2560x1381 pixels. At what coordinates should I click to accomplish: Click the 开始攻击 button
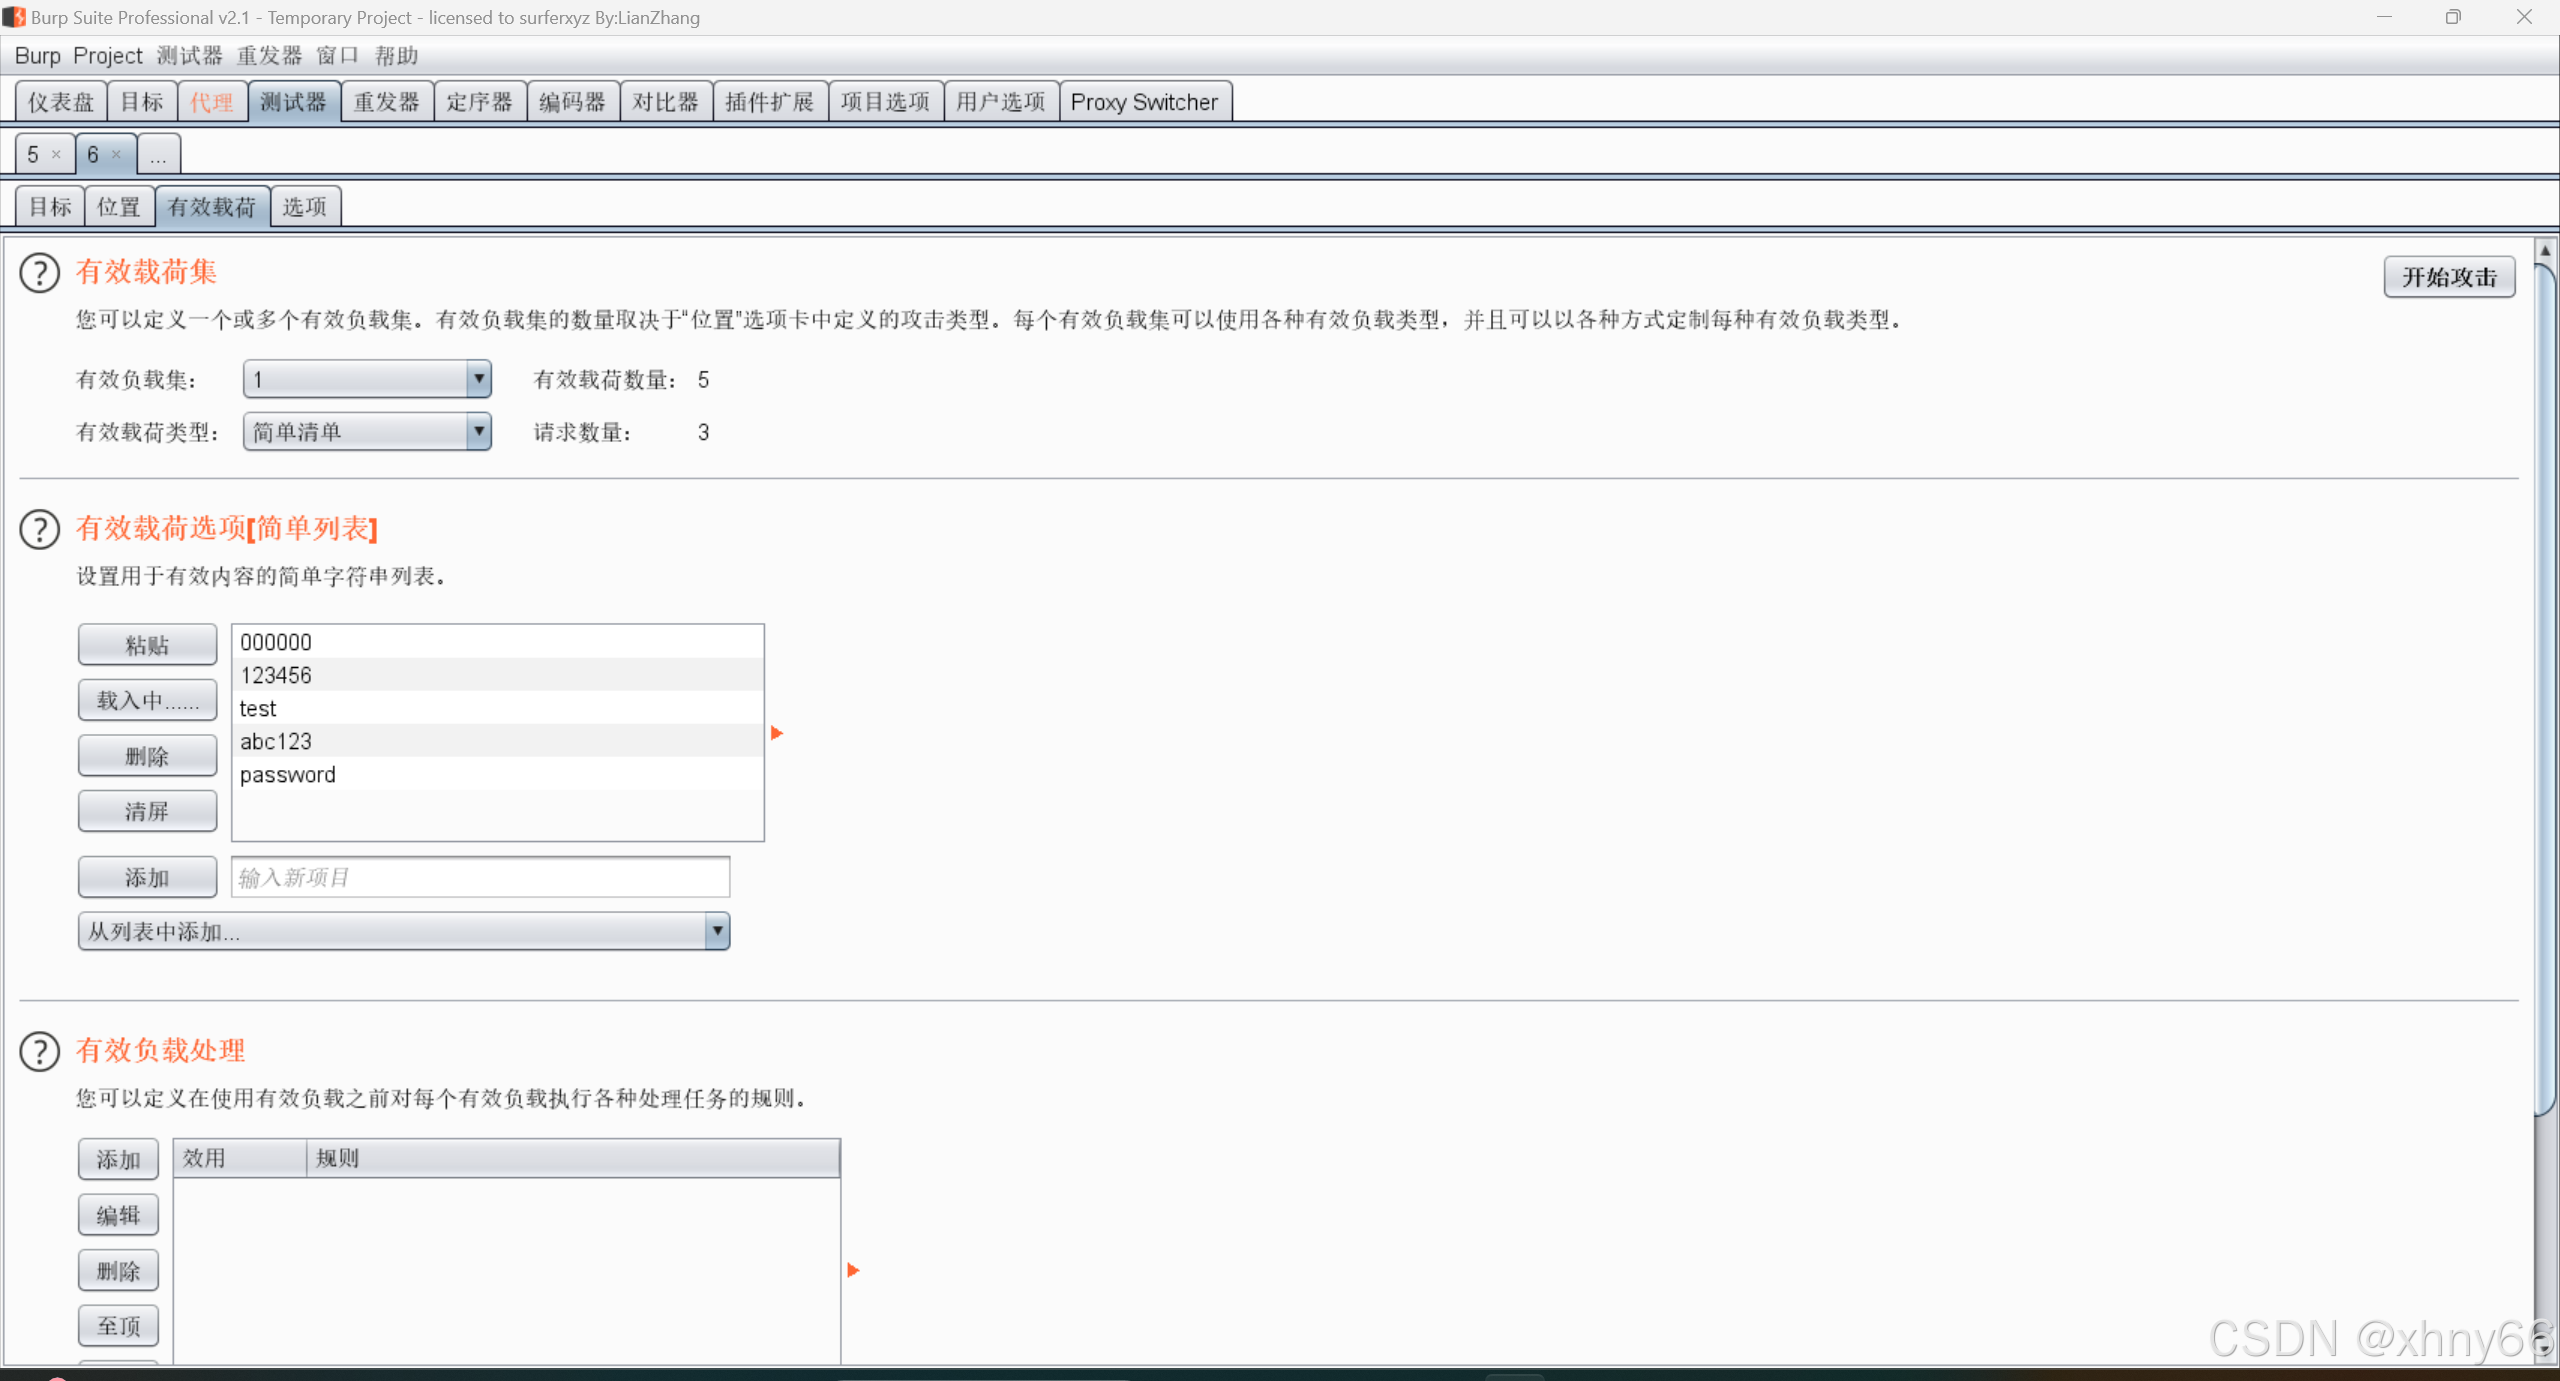click(2449, 277)
